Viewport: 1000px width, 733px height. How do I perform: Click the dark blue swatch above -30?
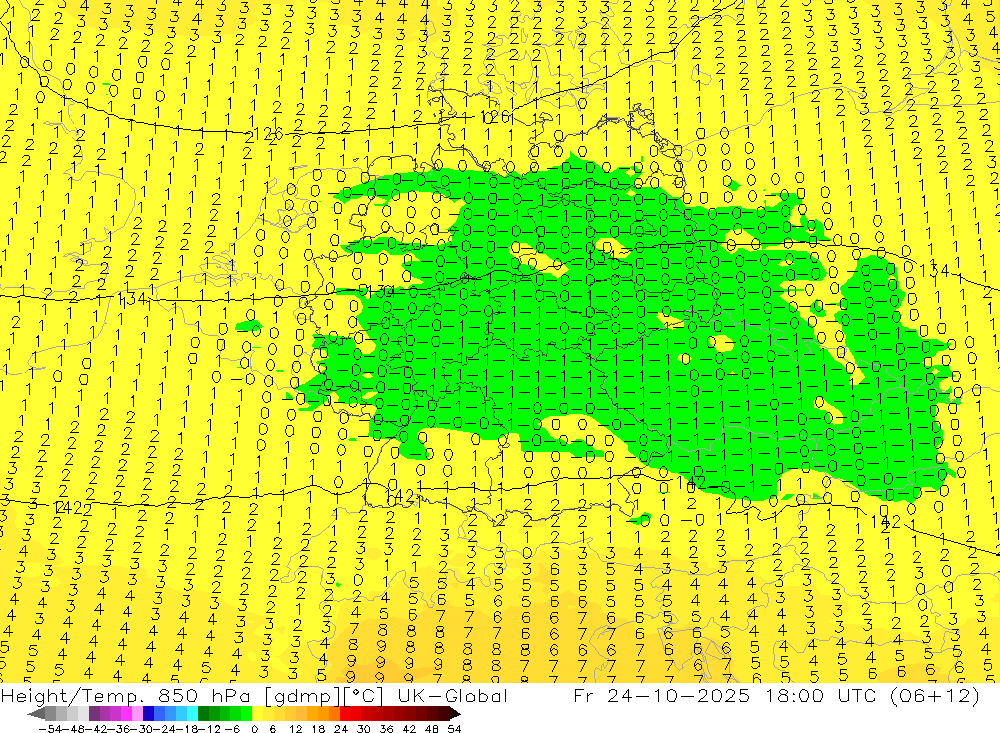click(x=148, y=714)
